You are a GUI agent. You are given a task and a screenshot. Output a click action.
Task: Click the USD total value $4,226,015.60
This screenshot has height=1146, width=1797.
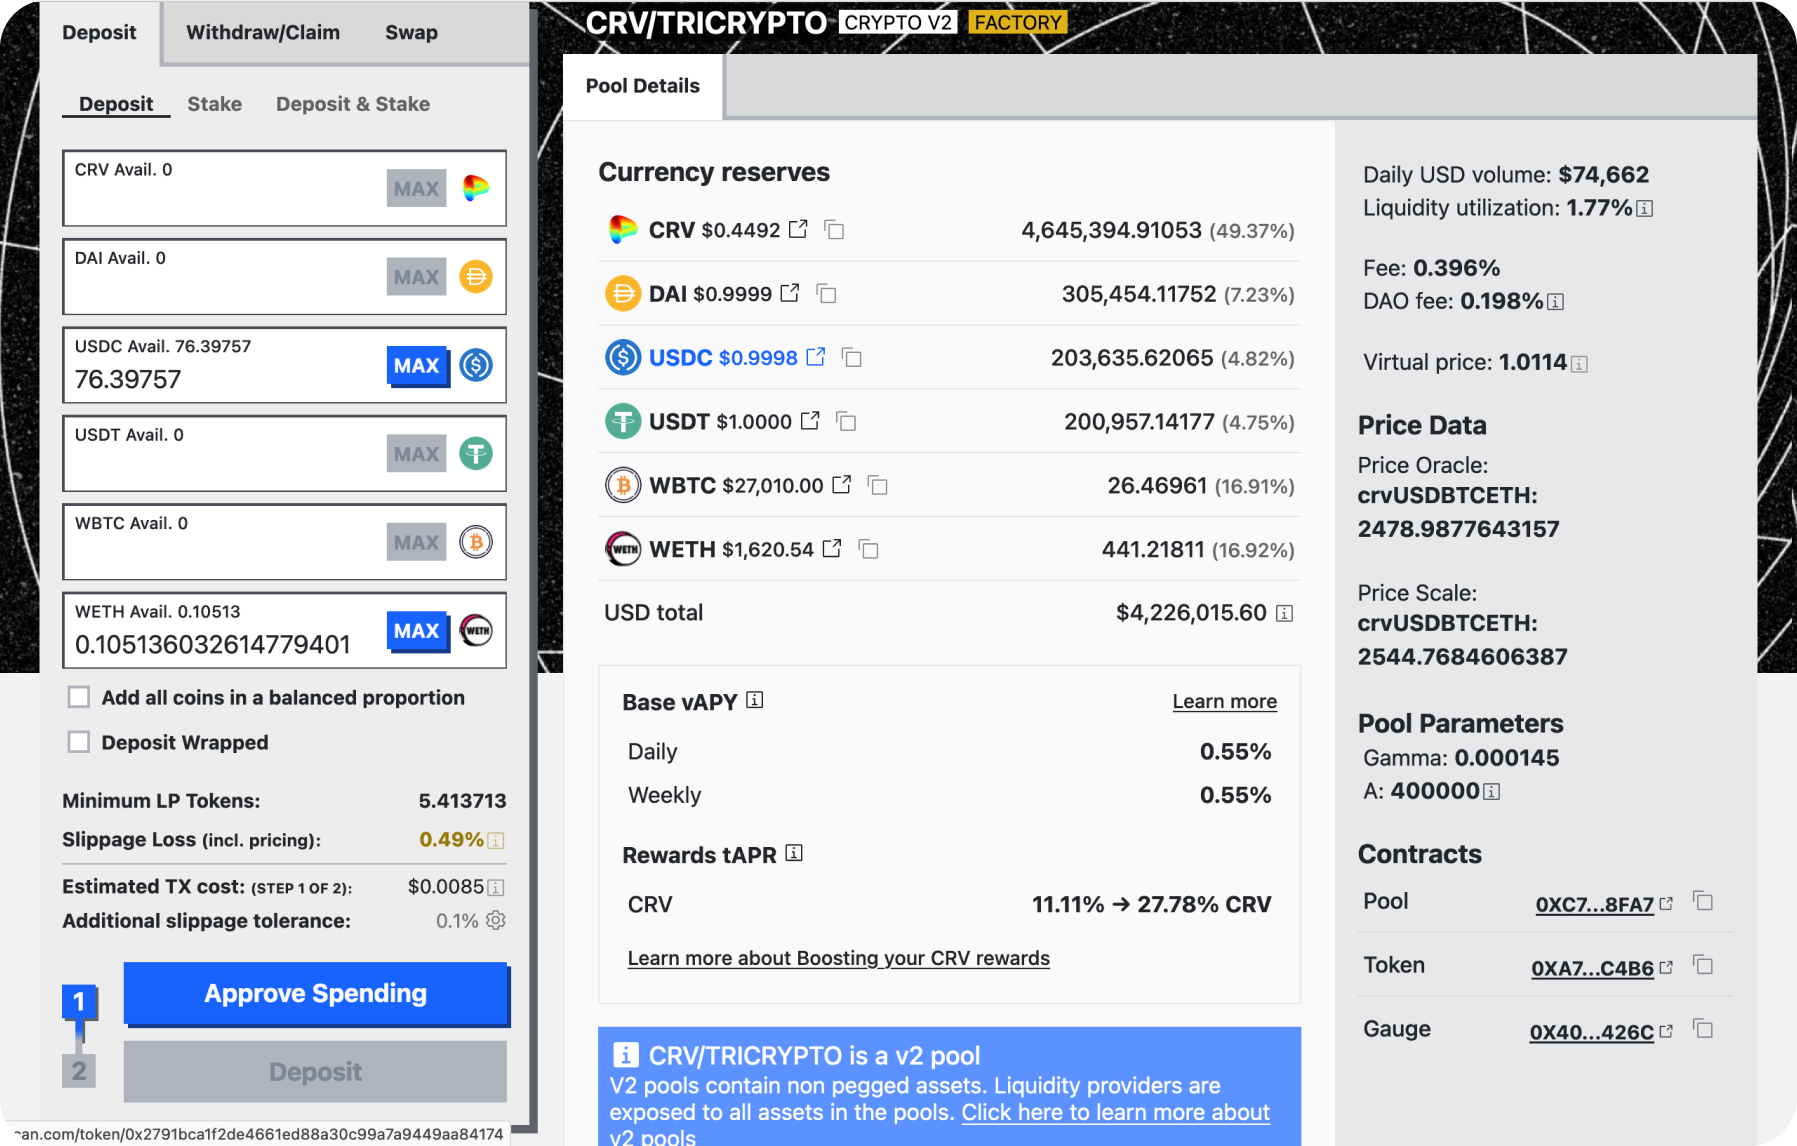point(1191,613)
